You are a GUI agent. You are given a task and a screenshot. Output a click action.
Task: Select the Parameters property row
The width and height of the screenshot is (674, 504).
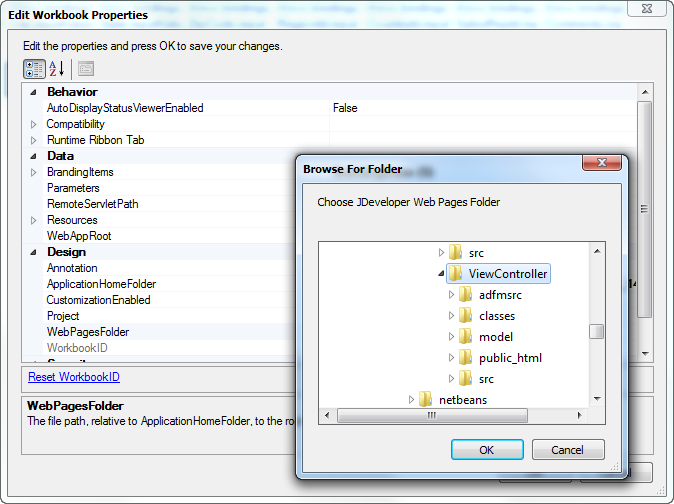73,188
